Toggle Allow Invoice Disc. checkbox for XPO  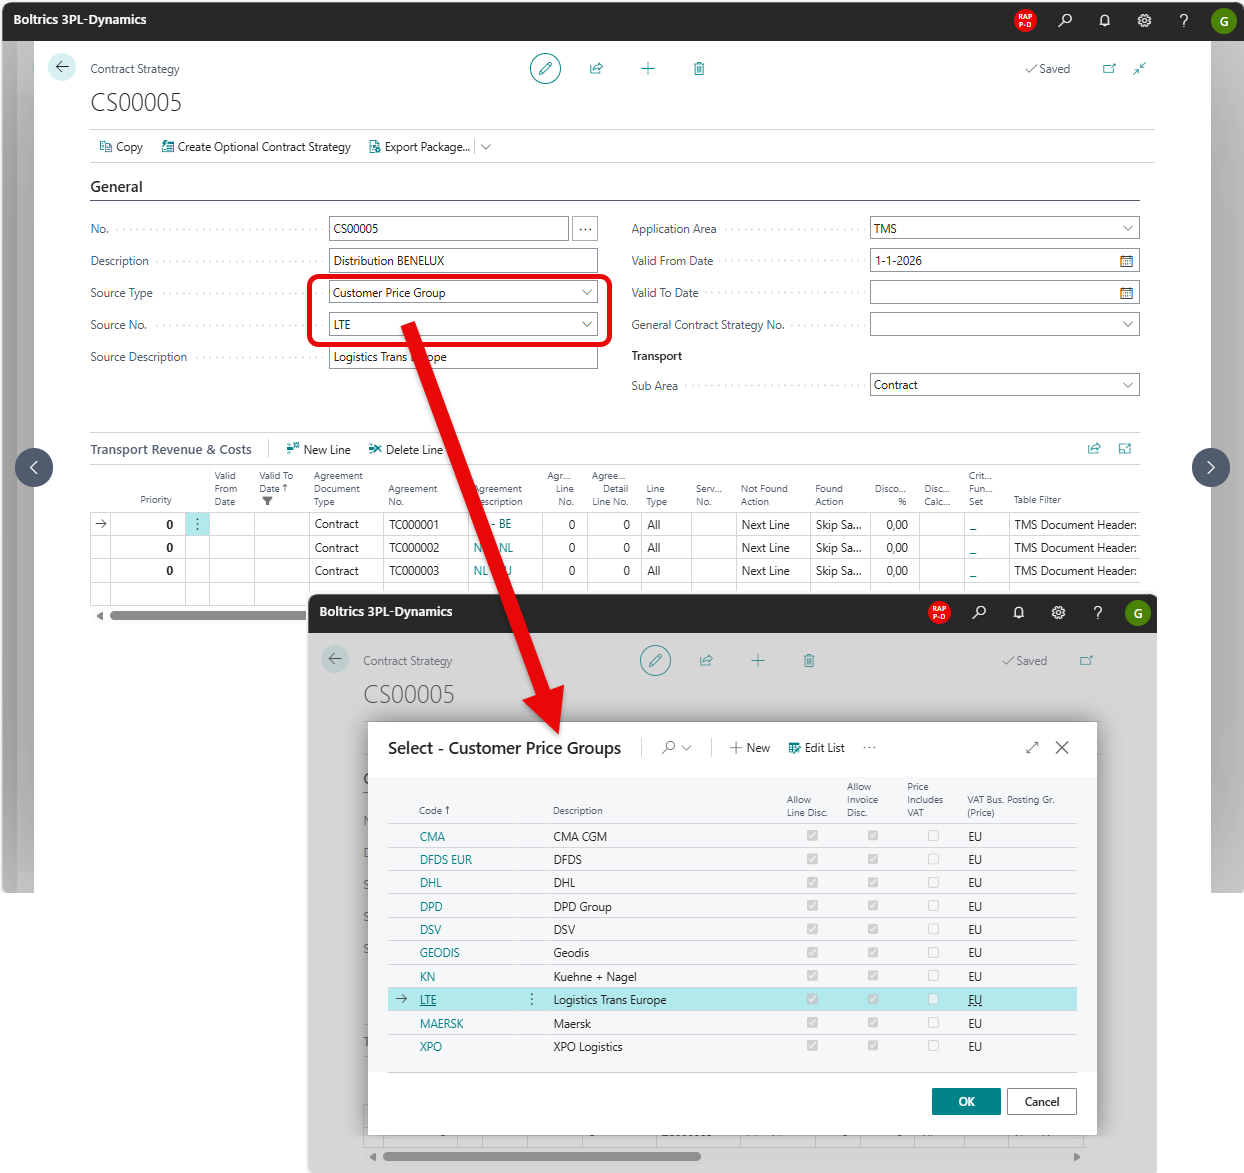pyautogui.click(x=873, y=1046)
